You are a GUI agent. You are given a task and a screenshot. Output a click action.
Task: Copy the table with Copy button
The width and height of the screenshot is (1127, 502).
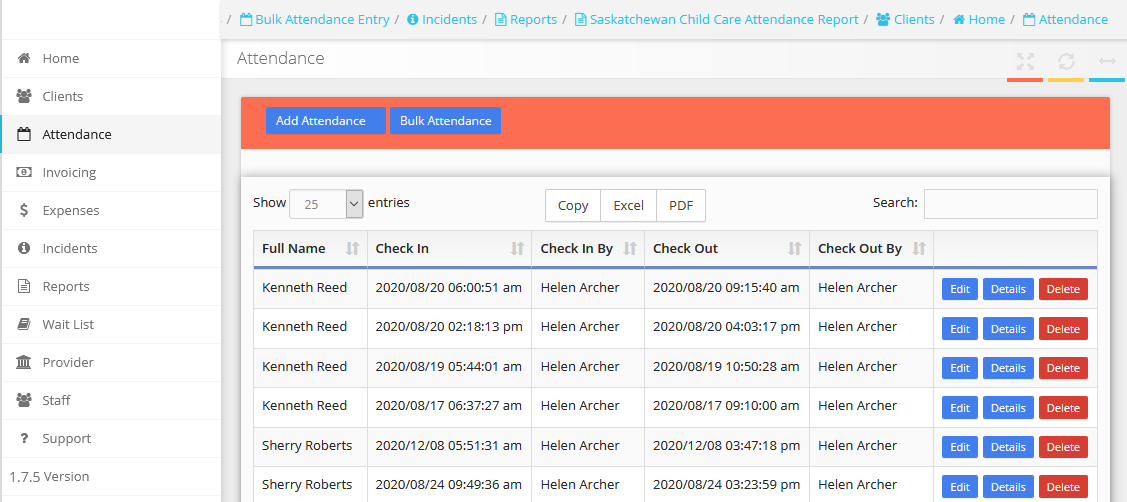coord(573,205)
